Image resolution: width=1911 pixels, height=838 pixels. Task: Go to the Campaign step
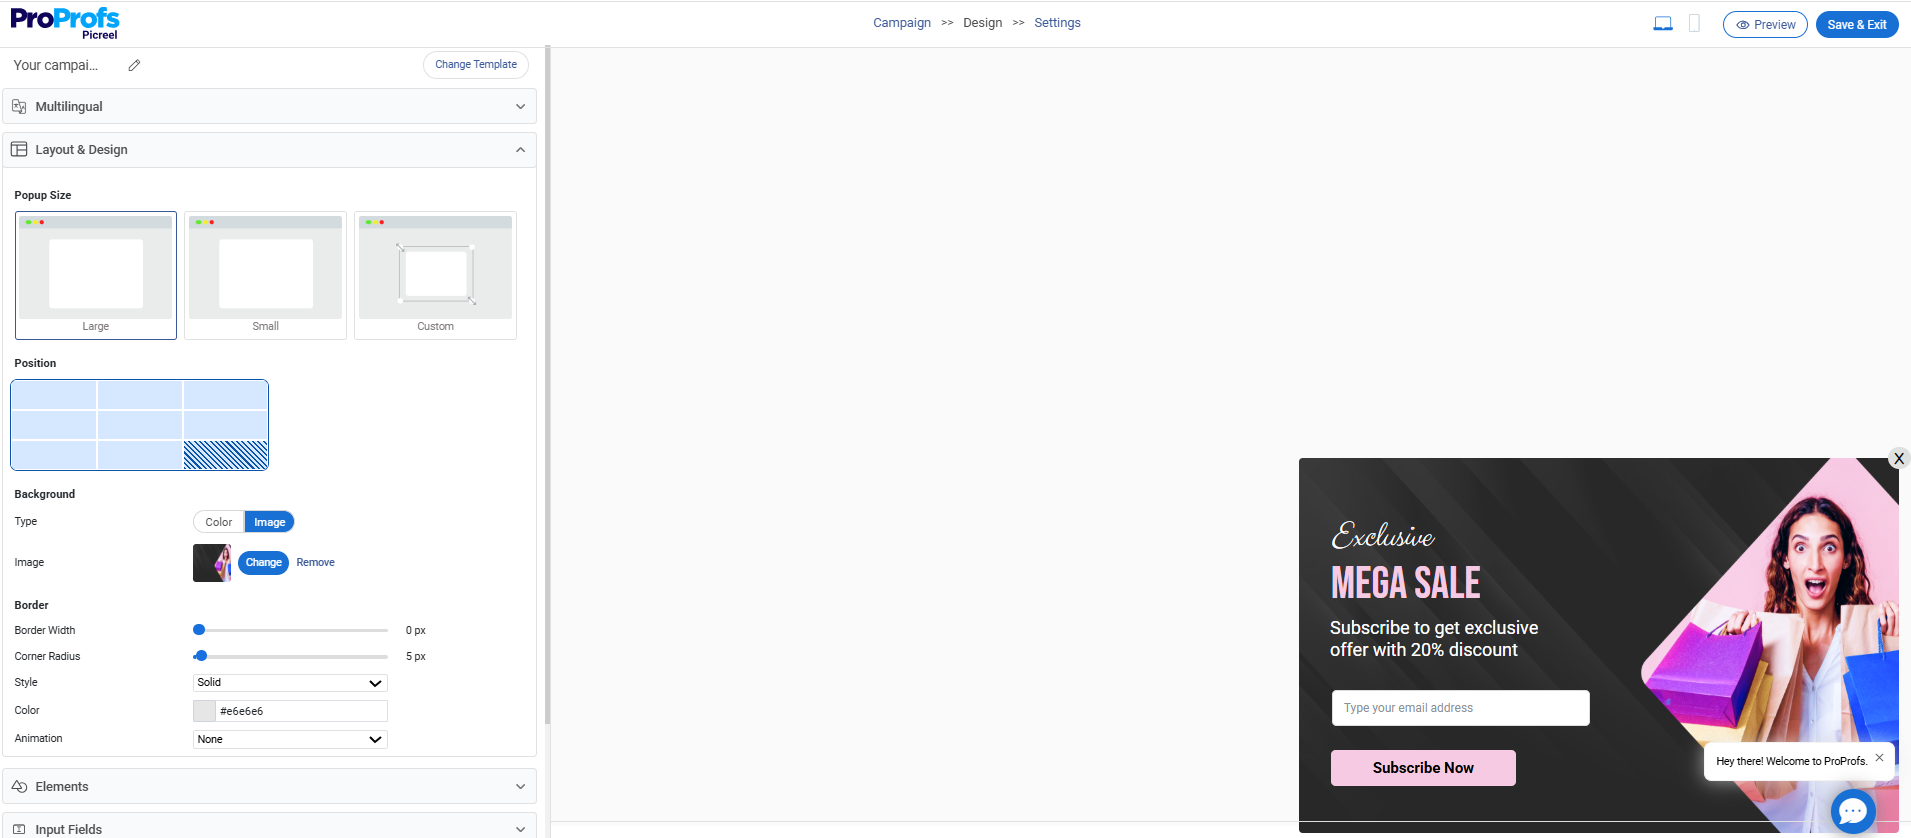tap(901, 23)
